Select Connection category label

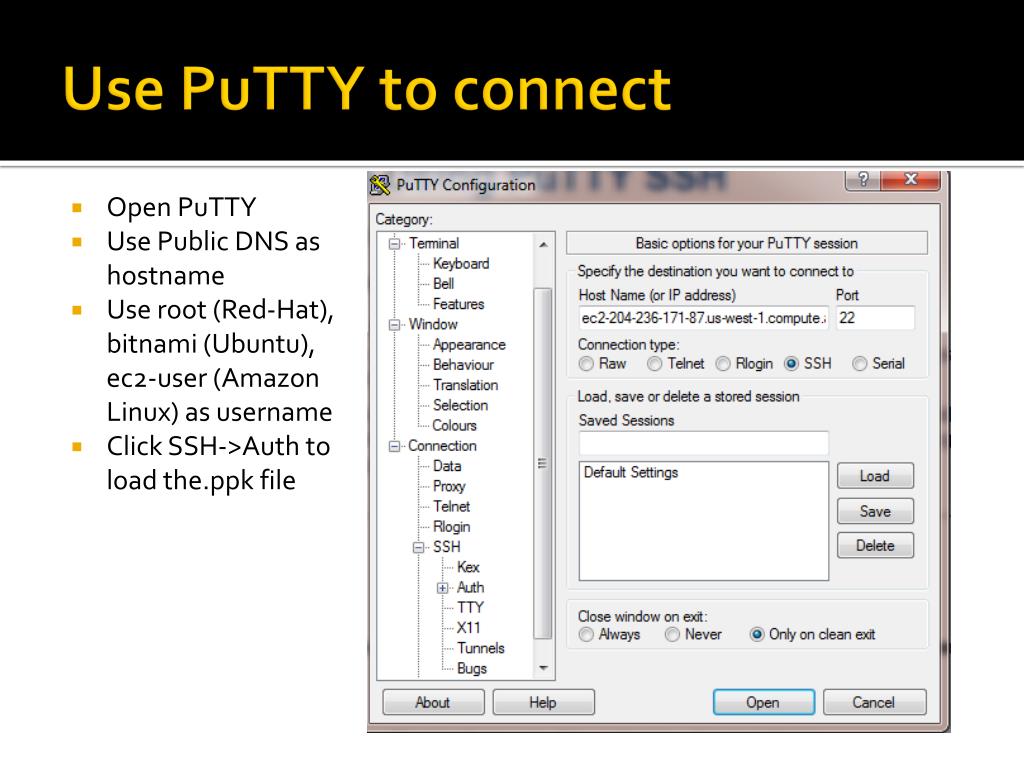442,446
